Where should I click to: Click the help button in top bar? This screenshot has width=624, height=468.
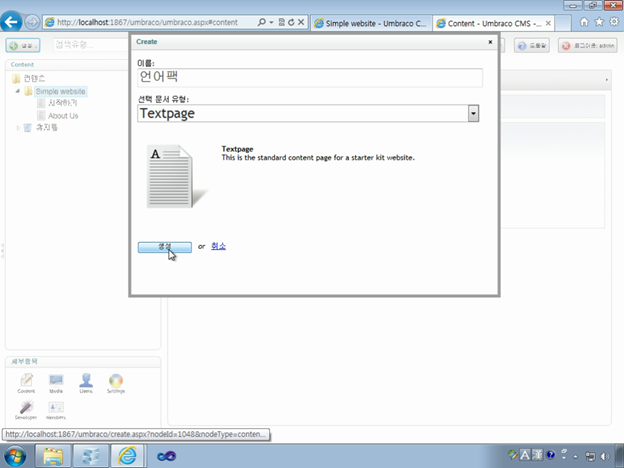click(x=532, y=46)
